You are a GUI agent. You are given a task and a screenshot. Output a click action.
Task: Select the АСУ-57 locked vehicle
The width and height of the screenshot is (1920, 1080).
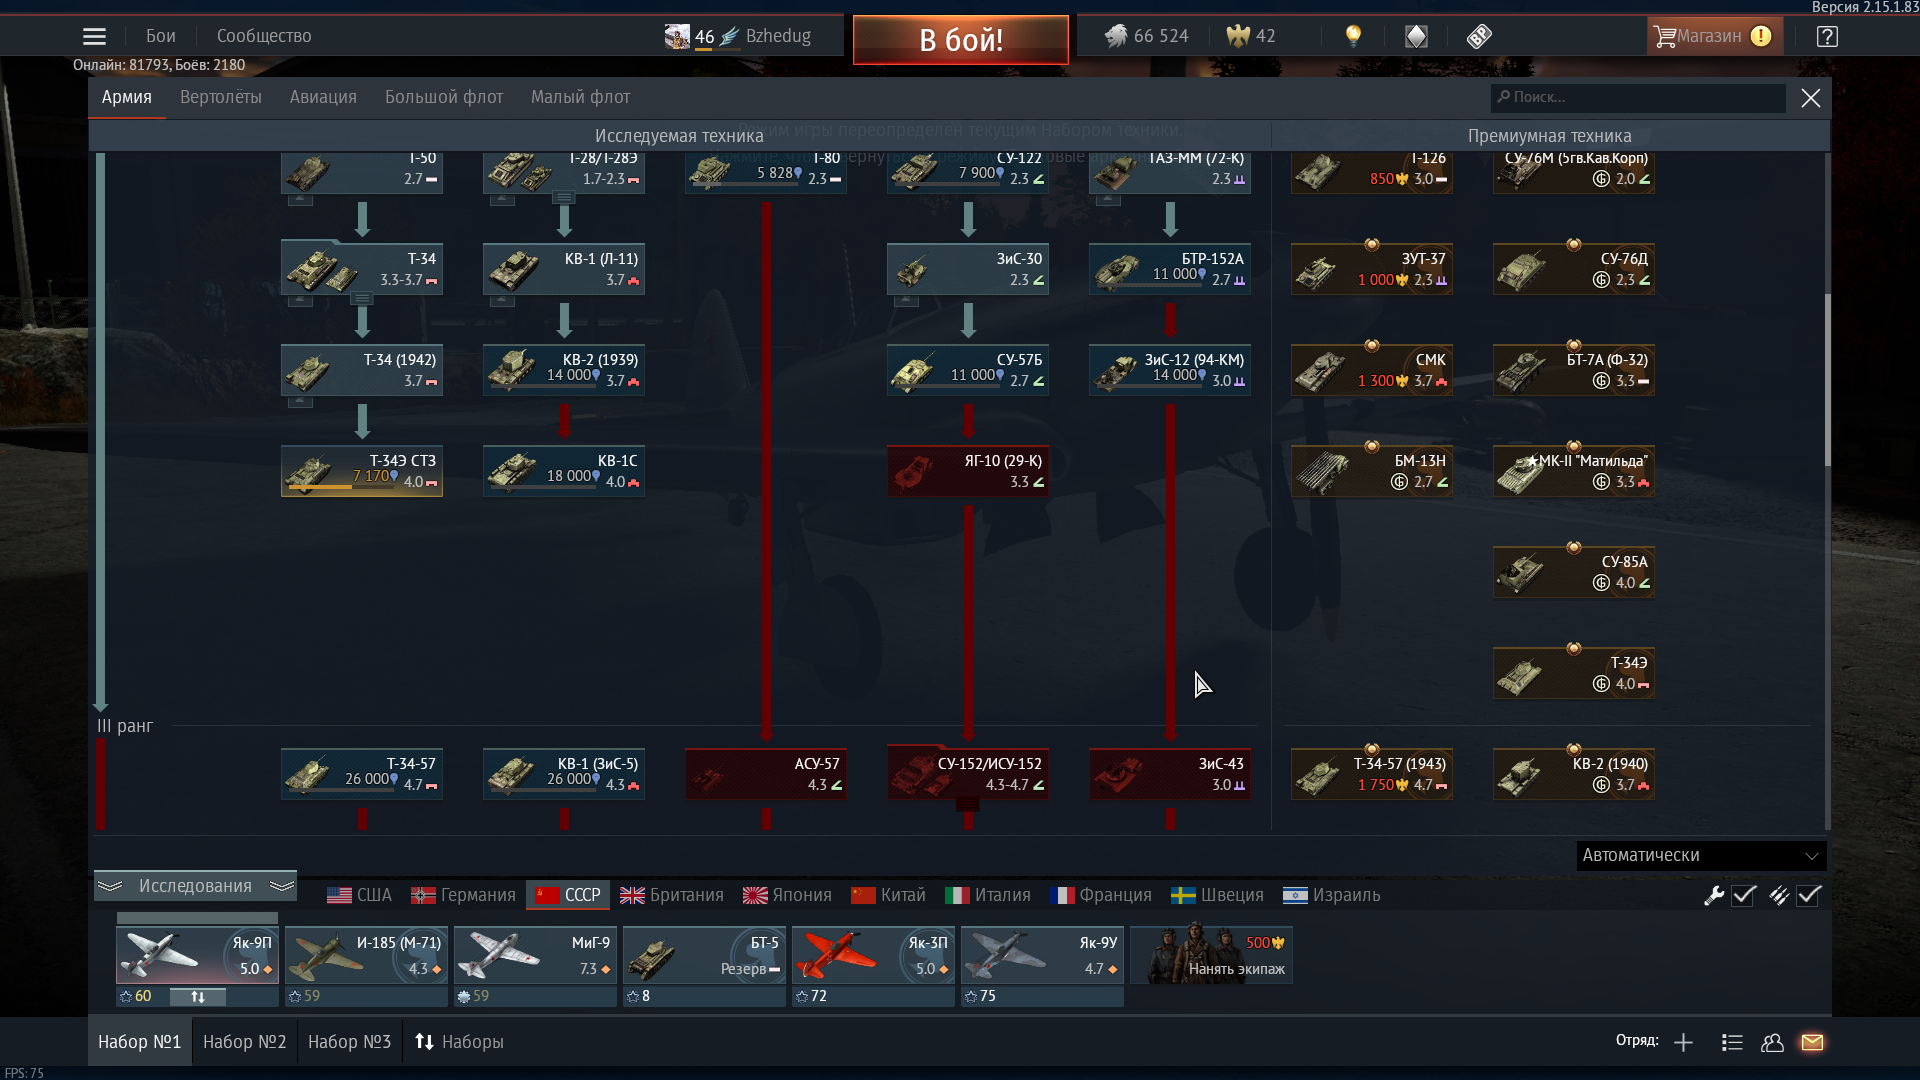pos(766,774)
